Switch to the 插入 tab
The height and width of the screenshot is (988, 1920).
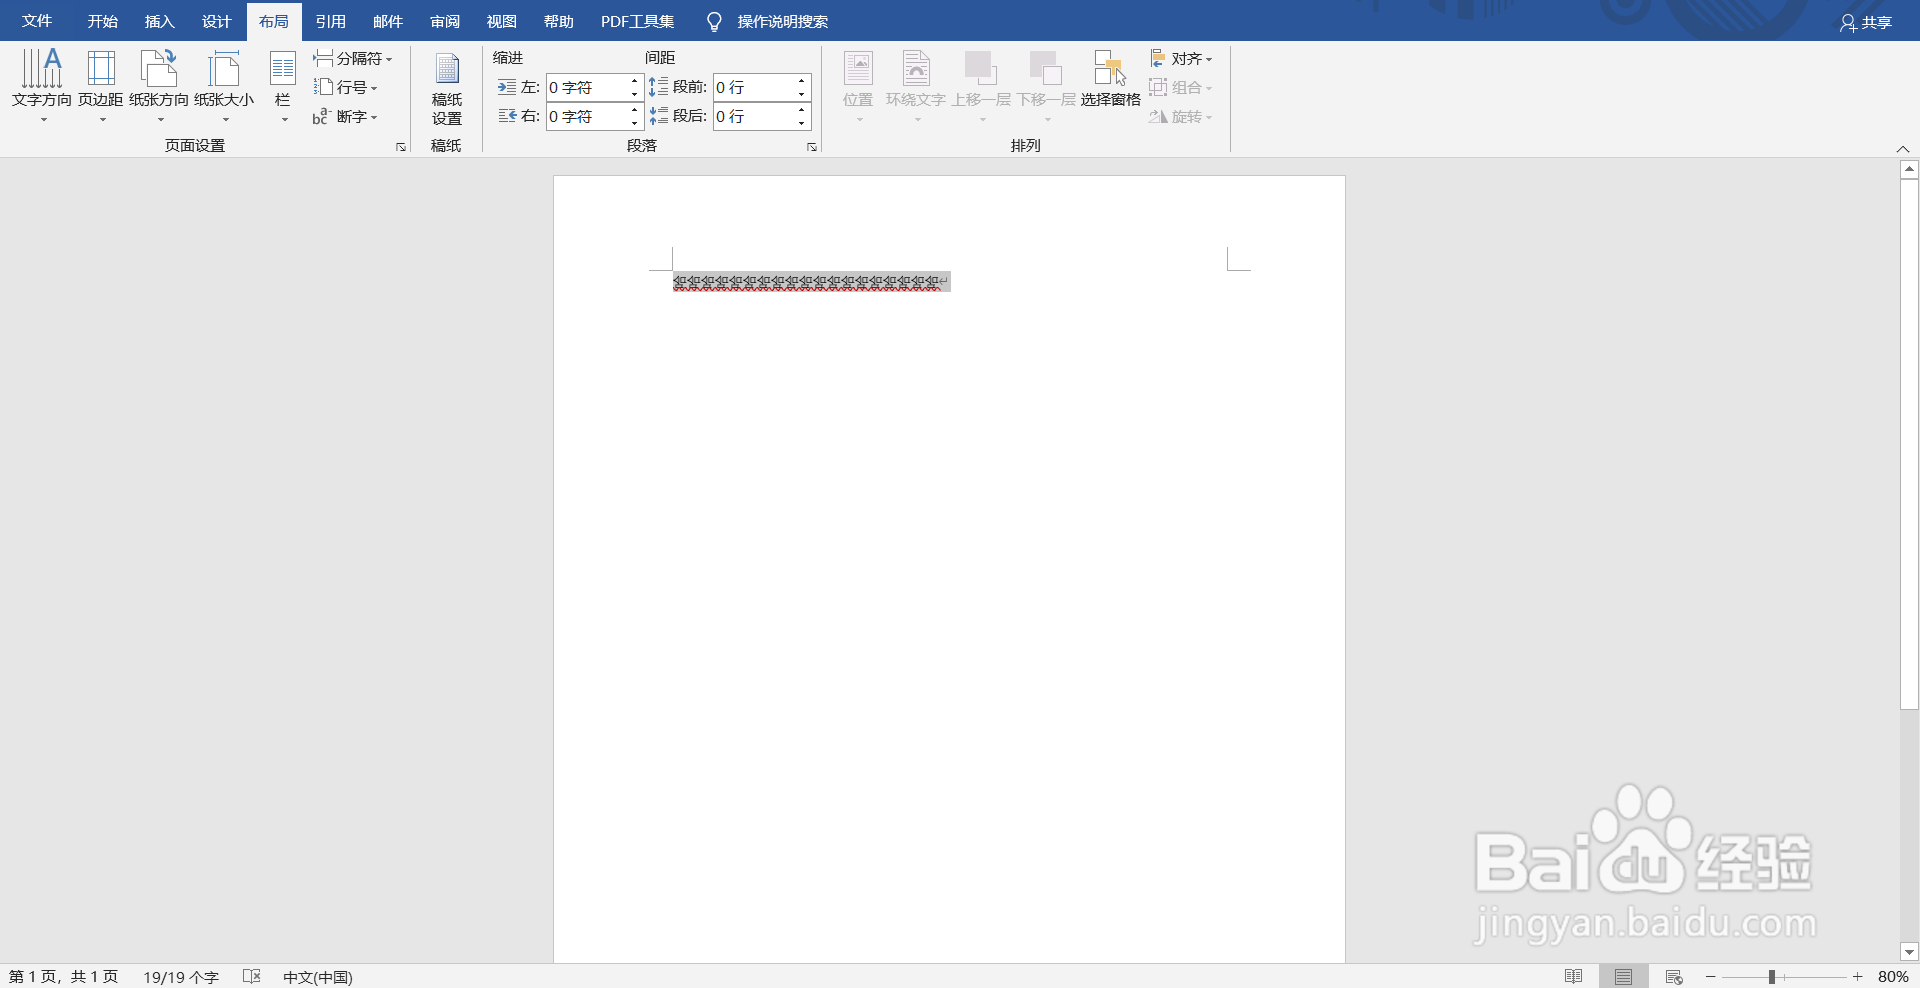(x=159, y=21)
